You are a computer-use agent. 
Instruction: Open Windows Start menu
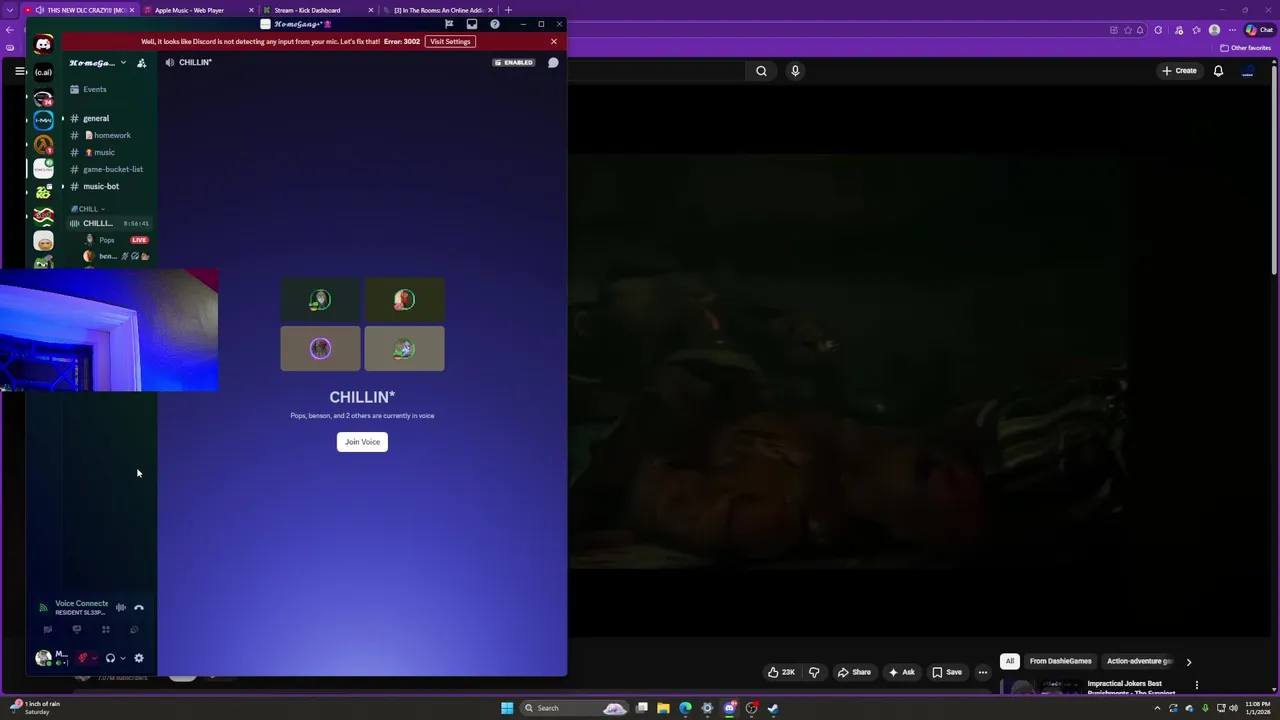(507, 708)
